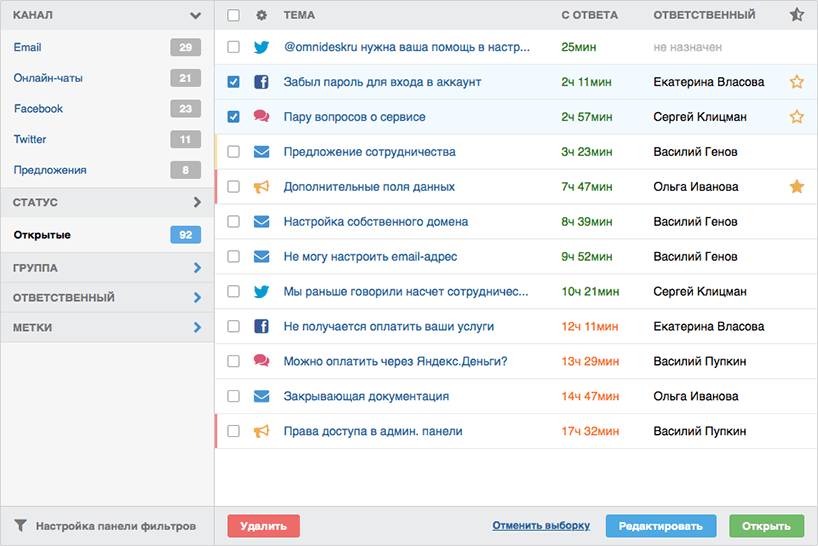Click the gear icon in table header

click(261, 15)
